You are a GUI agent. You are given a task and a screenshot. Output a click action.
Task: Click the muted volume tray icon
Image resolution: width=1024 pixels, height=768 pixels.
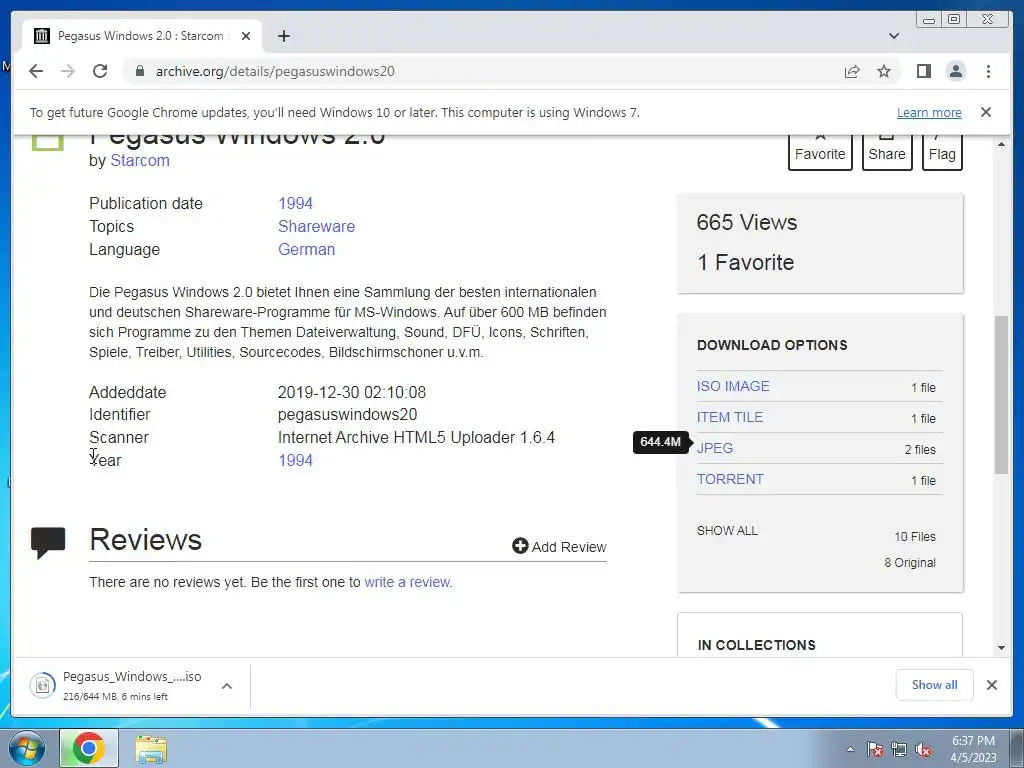[x=923, y=749]
